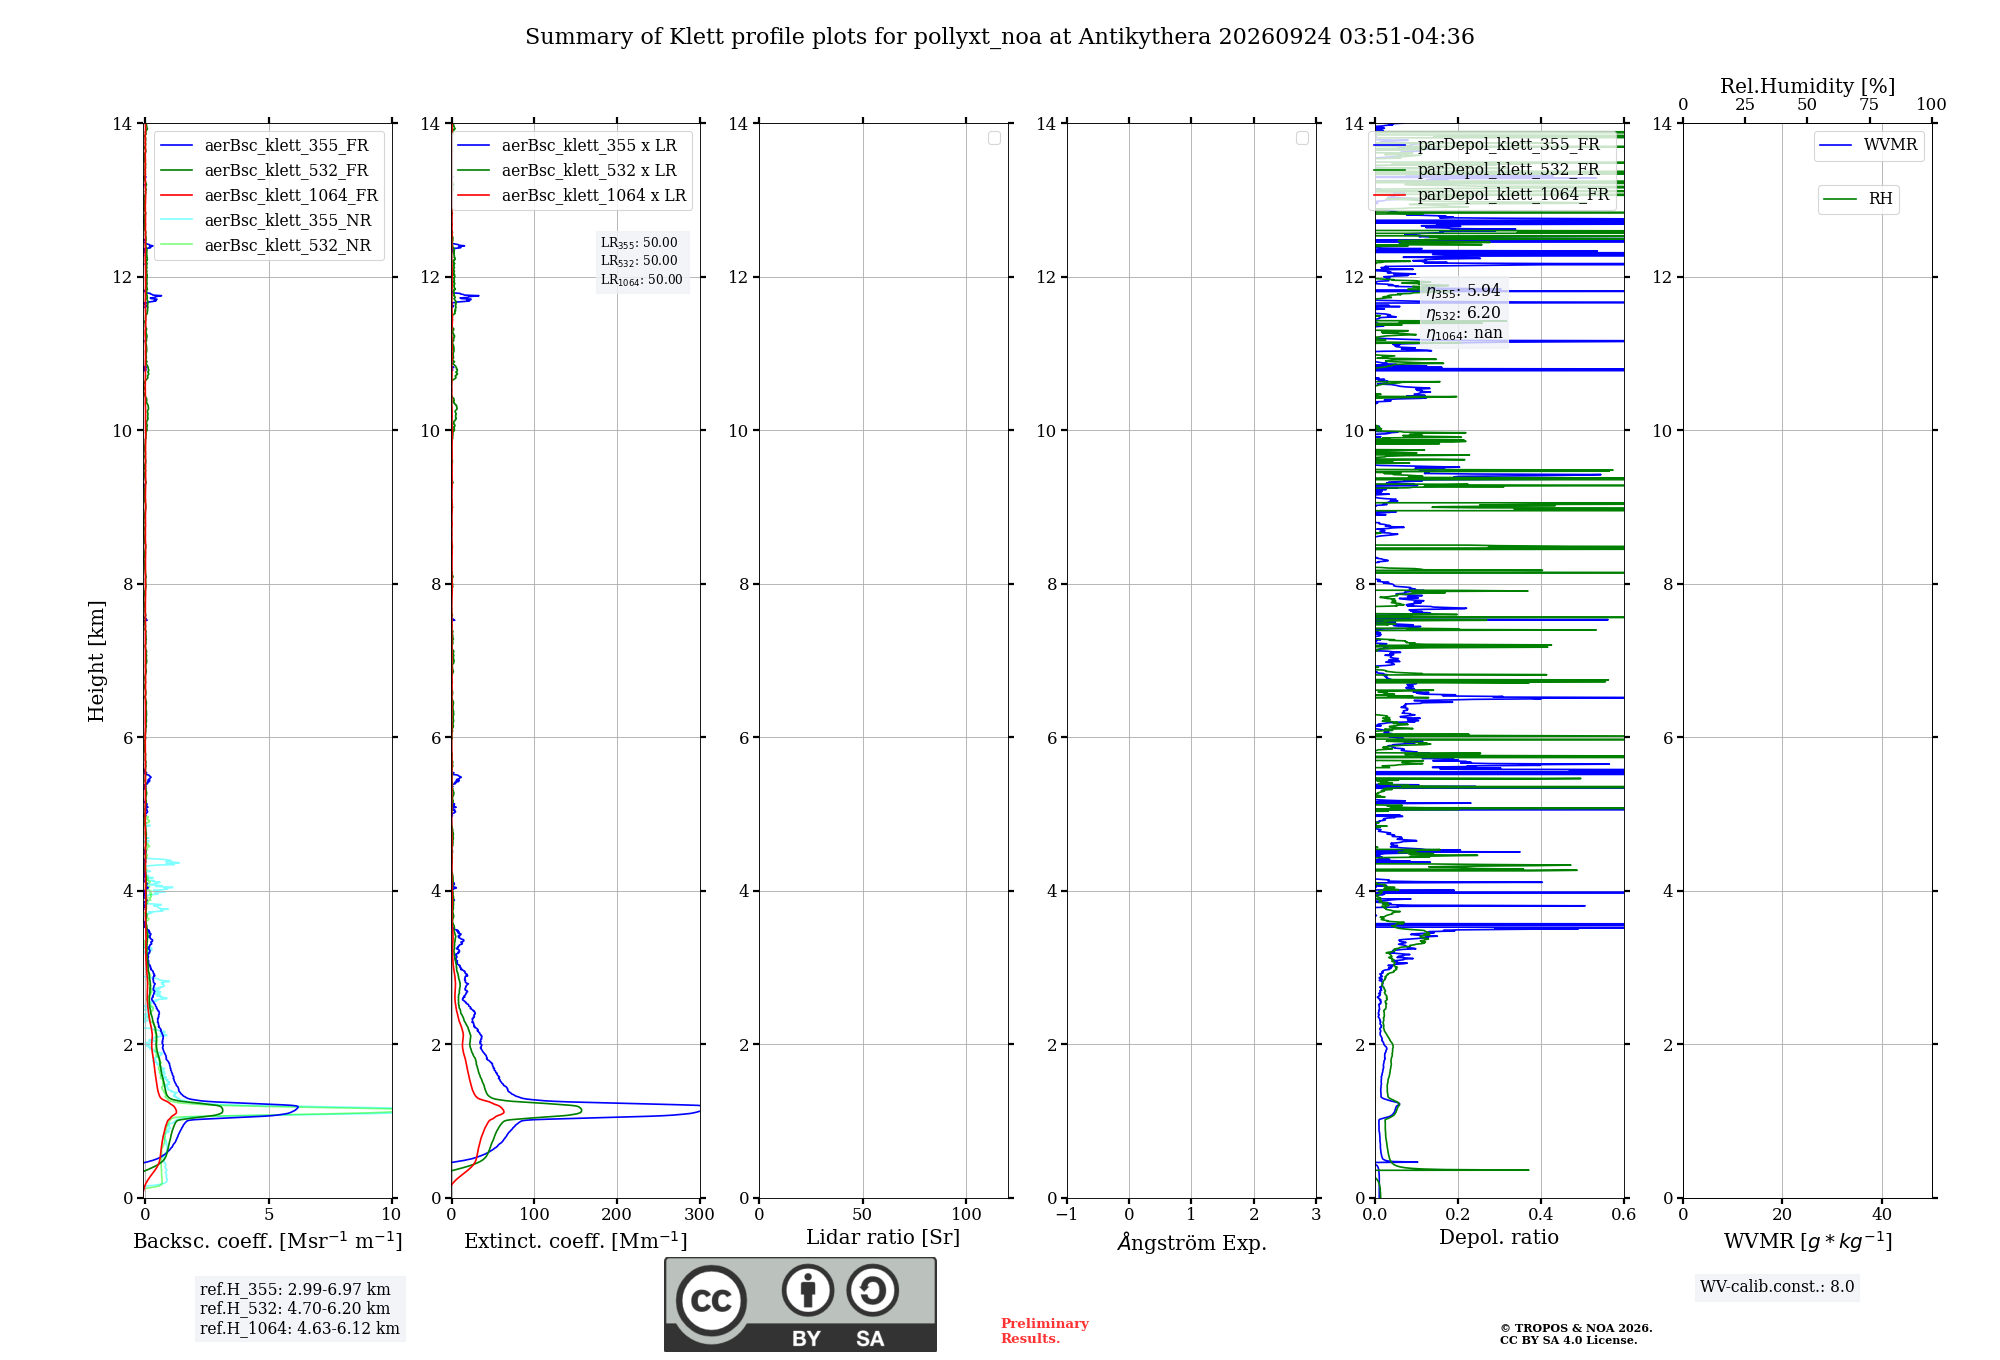Image resolution: width=2000 pixels, height=1360 pixels.
Task: Click the Height [km] axis label
Action: pyautogui.click(x=96, y=661)
